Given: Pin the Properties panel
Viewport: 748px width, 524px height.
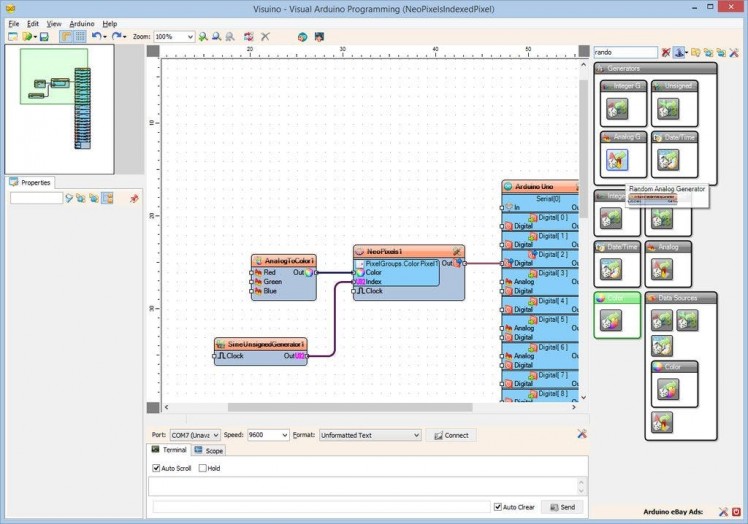Looking at the screenshot, I should (x=134, y=198).
